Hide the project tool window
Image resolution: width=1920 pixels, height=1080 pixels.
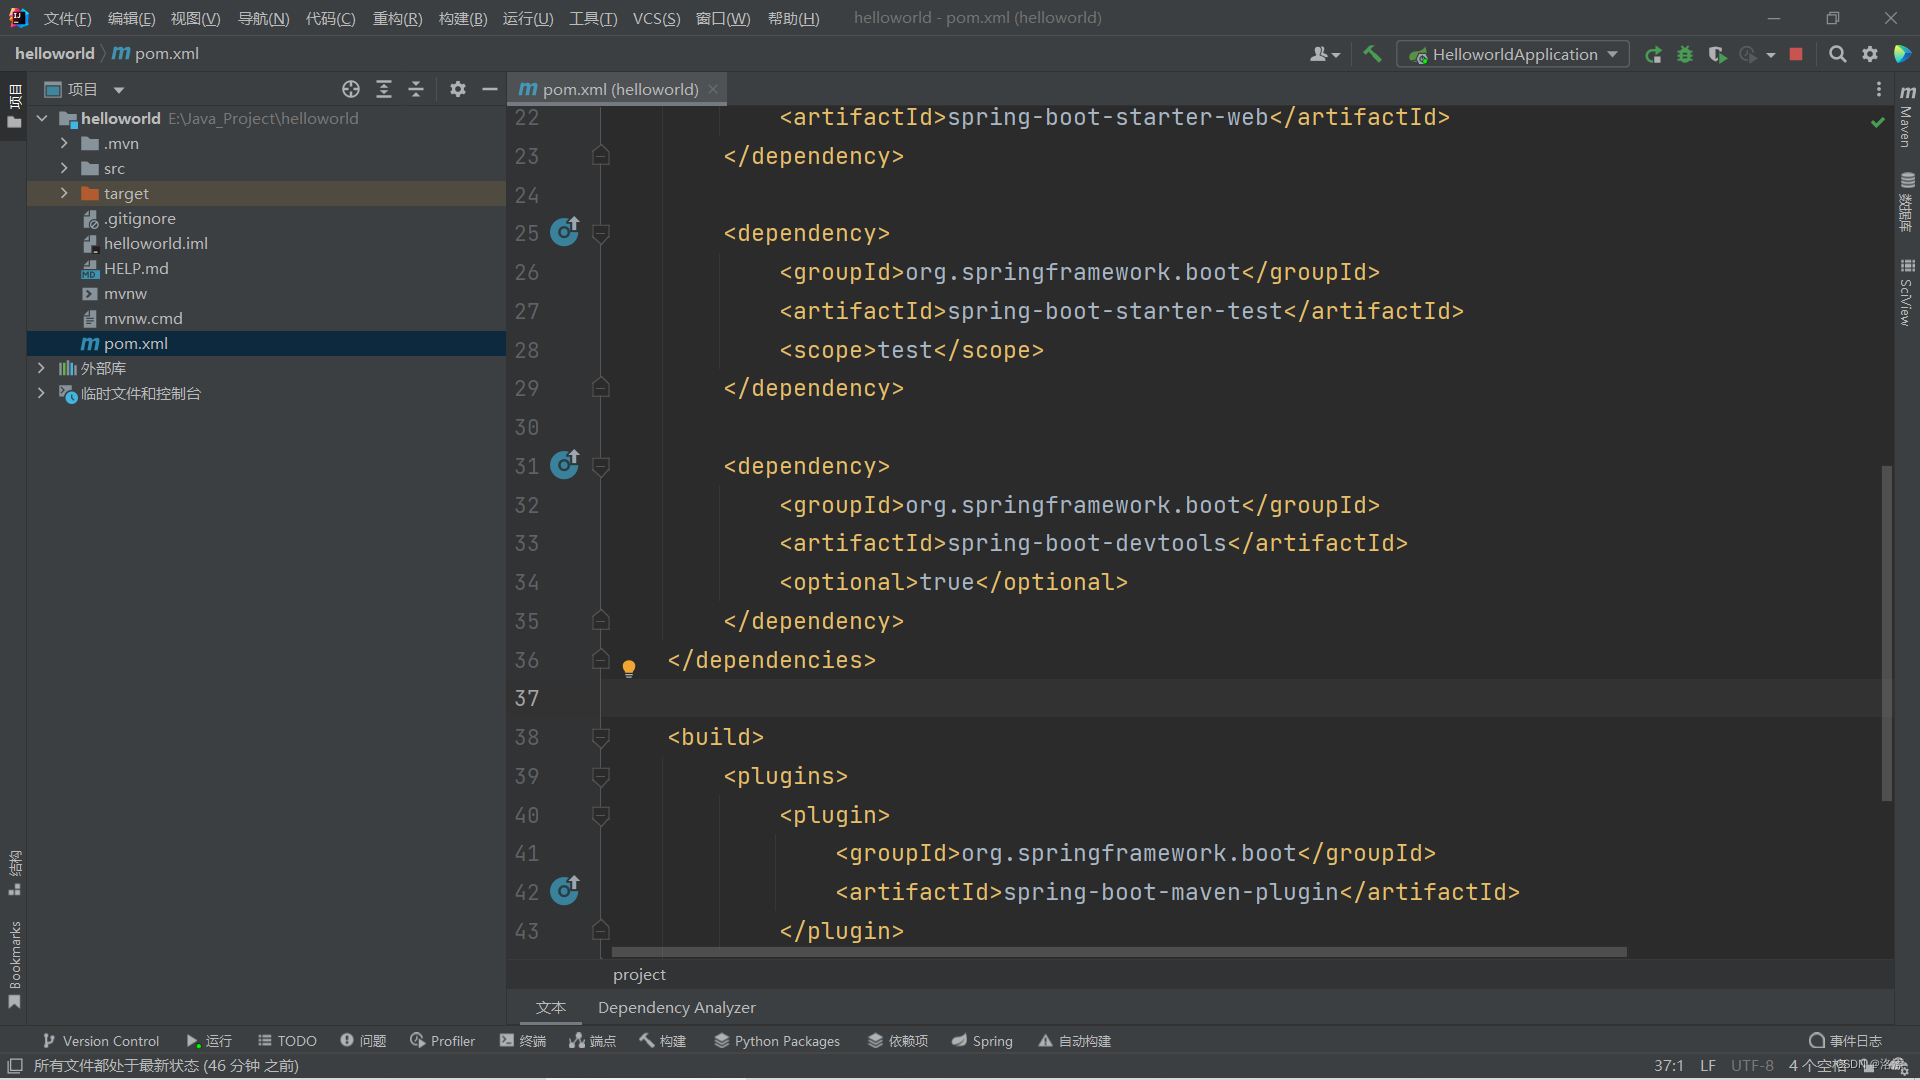[489, 89]
